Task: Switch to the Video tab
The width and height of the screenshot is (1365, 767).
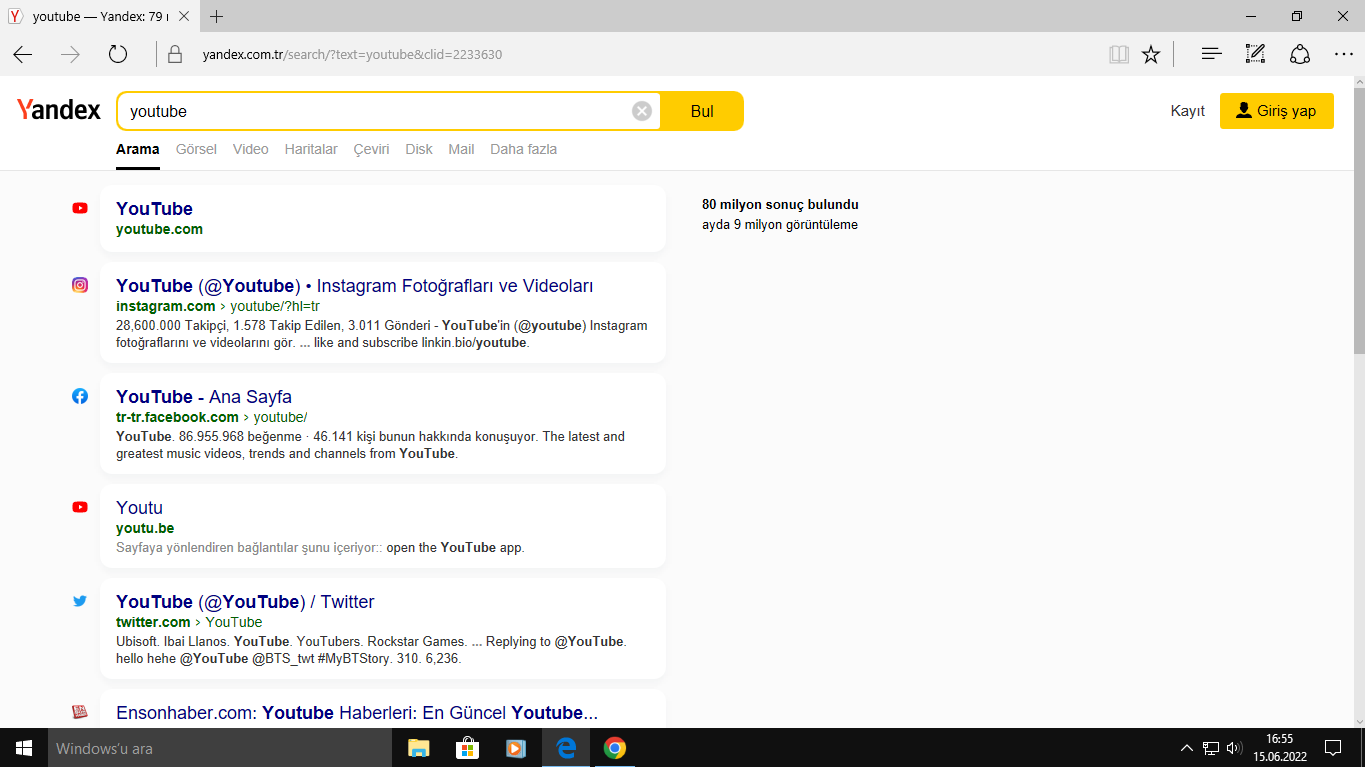Action: [251, 149]
